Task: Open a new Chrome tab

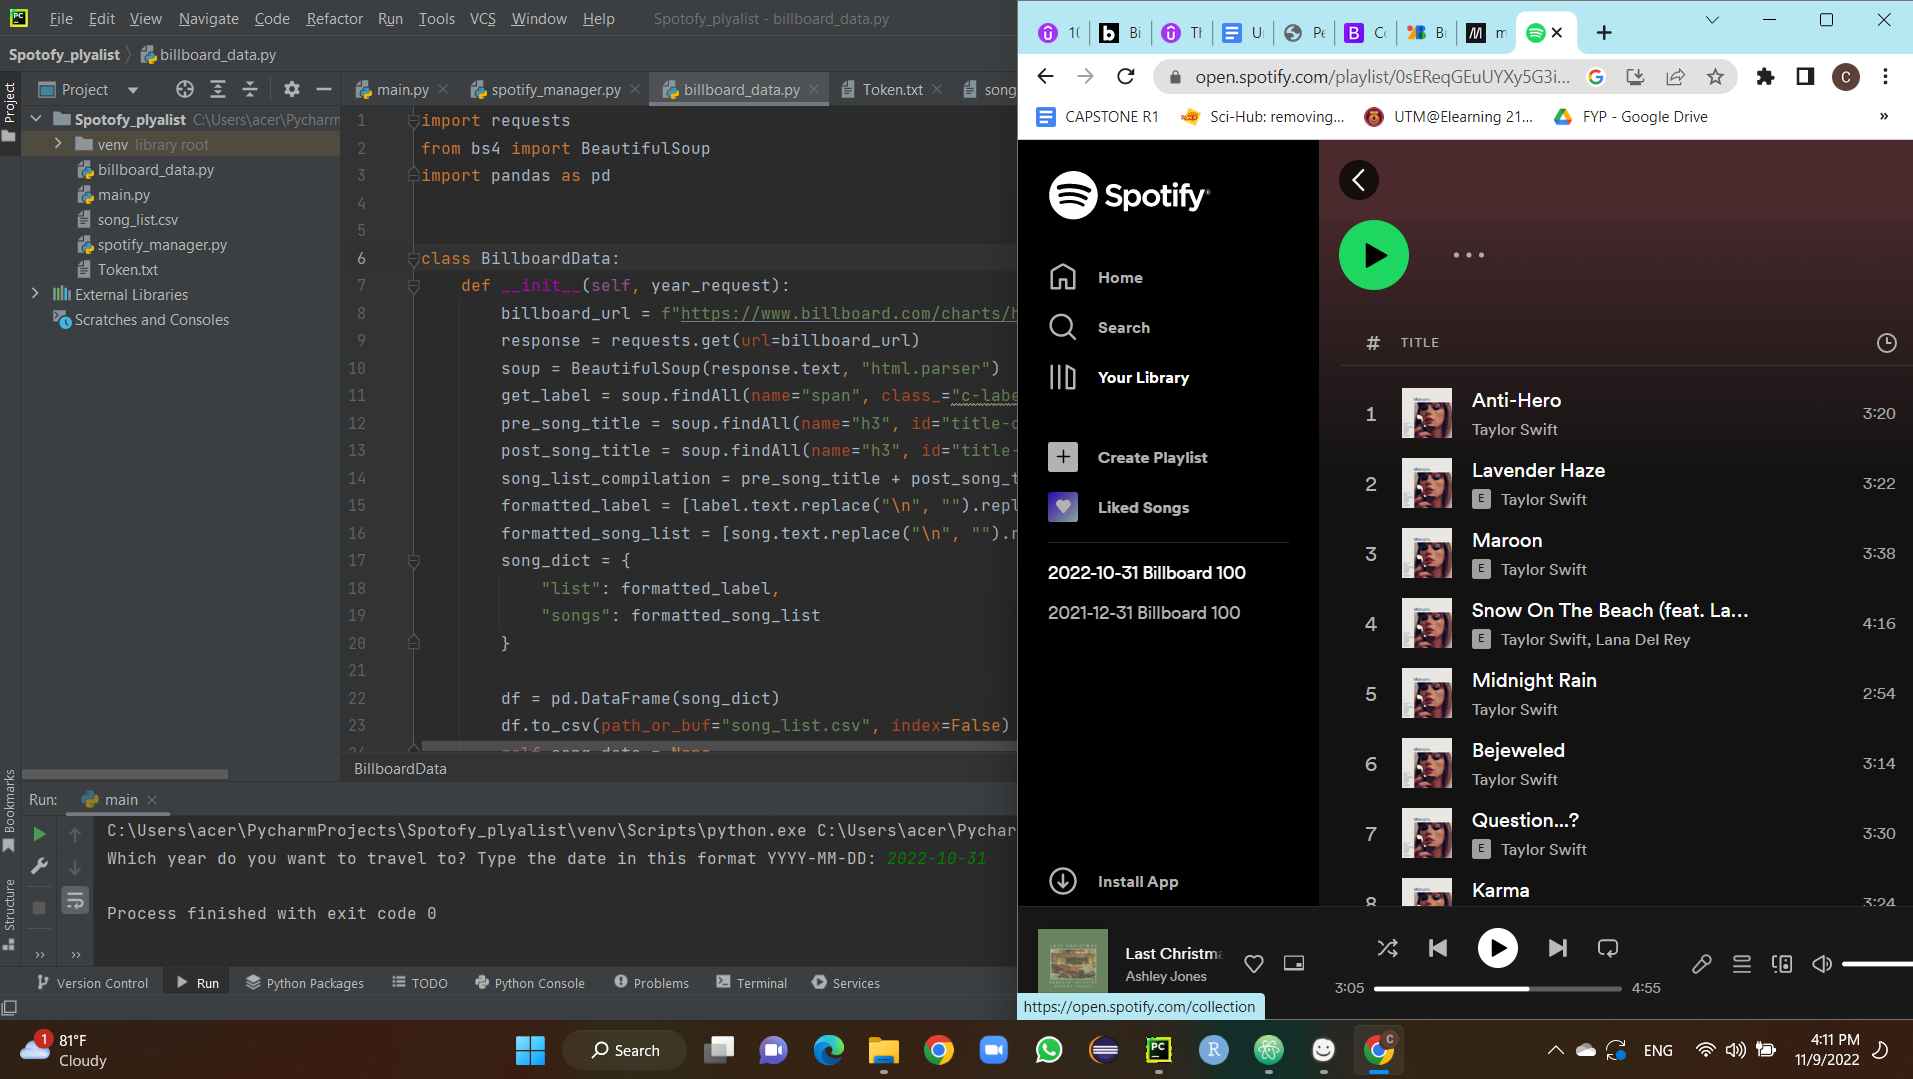Action: (x=1604, y=33)
